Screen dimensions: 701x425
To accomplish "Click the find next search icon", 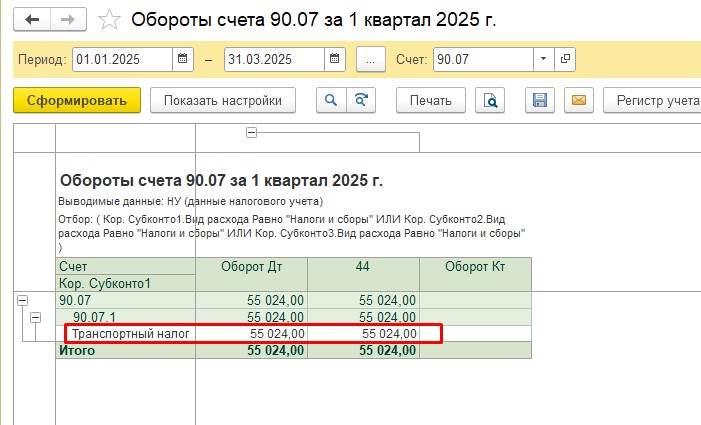I will pyautogui.click(x=361, y=100).
